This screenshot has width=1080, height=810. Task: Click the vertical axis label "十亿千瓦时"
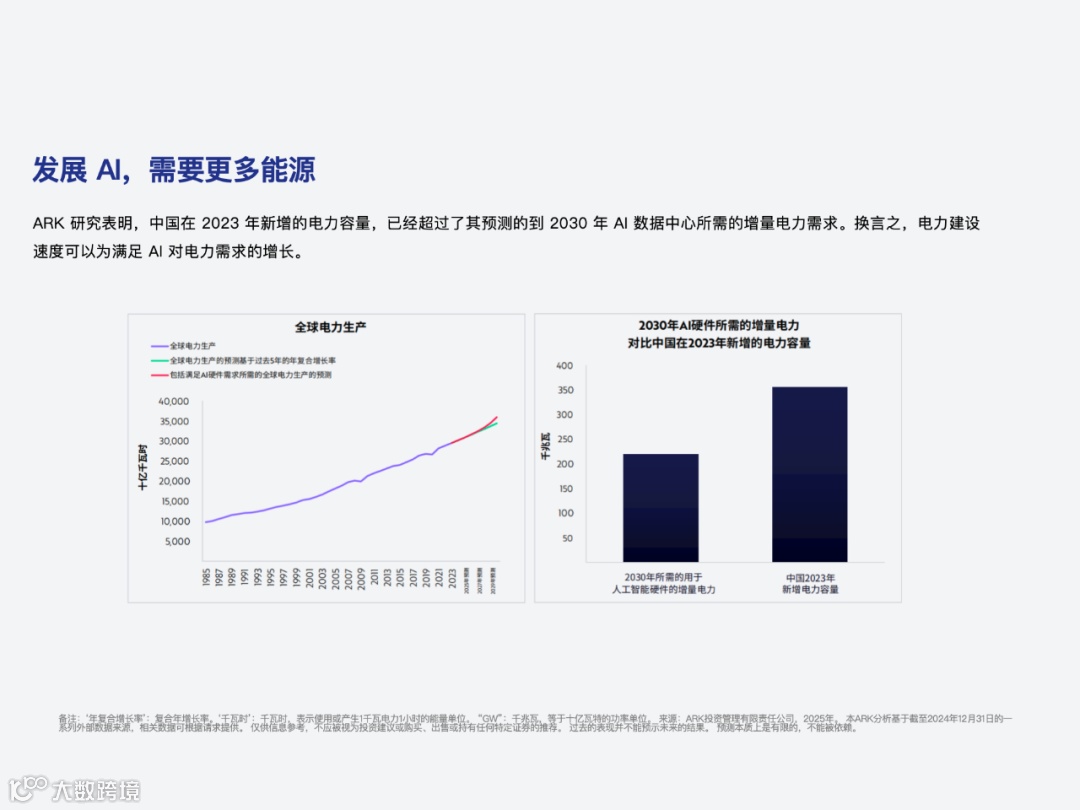click(x=143, y=466)
